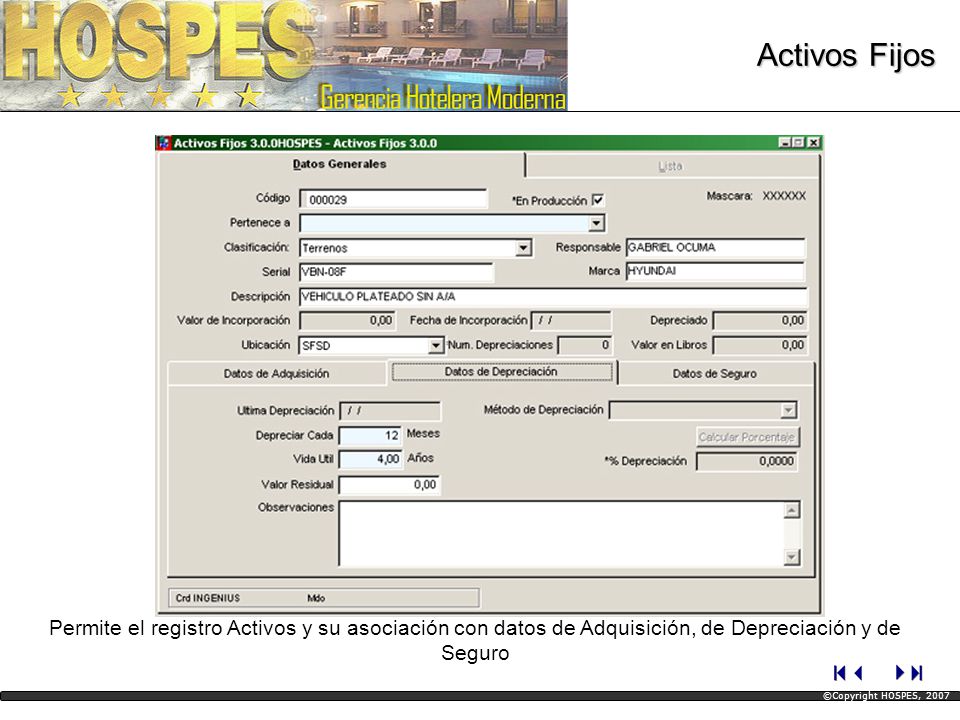Image resolution: width=960 pixels, height=720 pixels.
Task: Click the Mdo status bar text
Action: [316, 598]
